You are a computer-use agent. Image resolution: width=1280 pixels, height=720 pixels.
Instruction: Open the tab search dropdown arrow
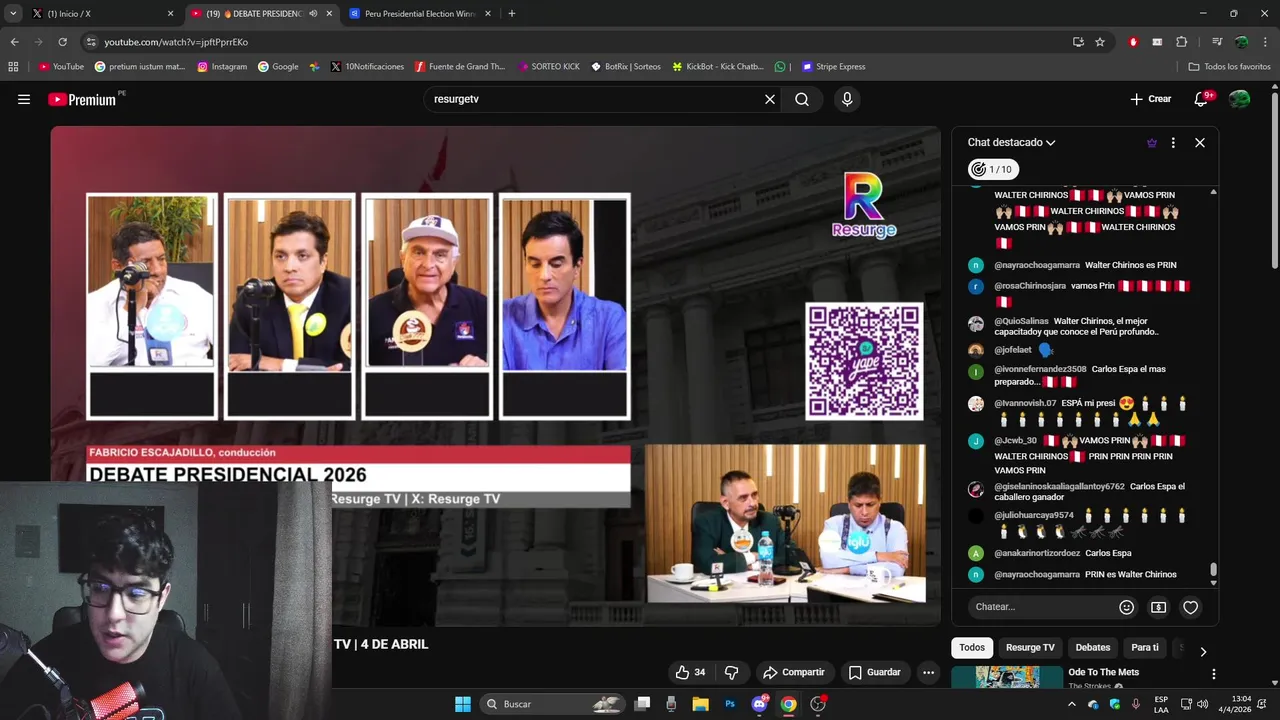[13, 14]
